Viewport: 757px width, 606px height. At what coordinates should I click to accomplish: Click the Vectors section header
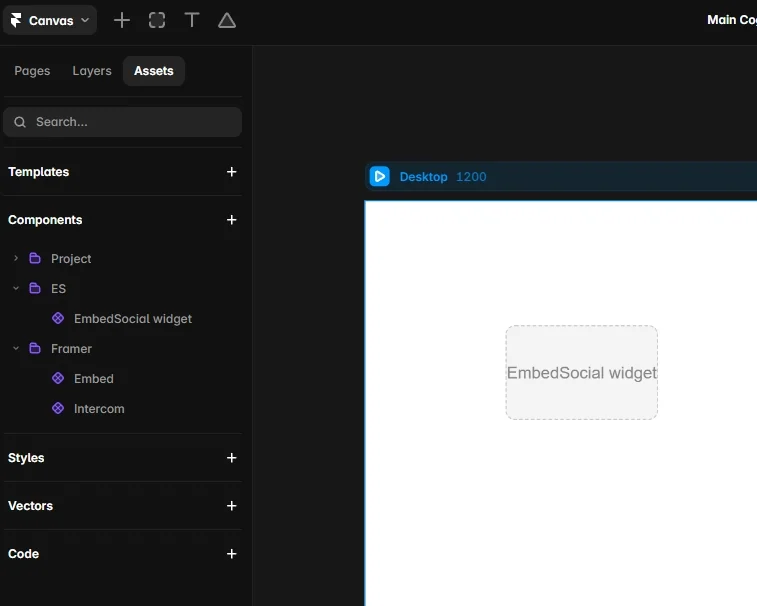(x=30, y=506)
